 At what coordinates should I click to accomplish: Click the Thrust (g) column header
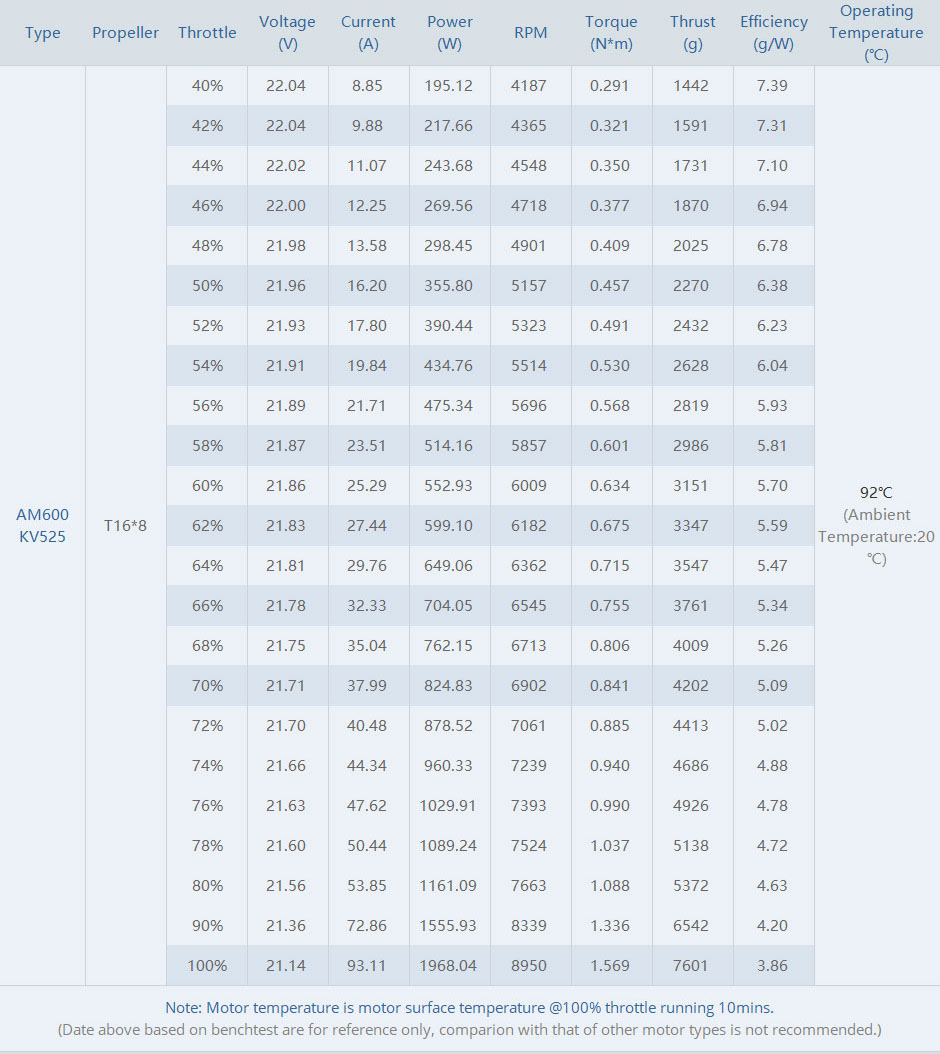tap(693, 33)
